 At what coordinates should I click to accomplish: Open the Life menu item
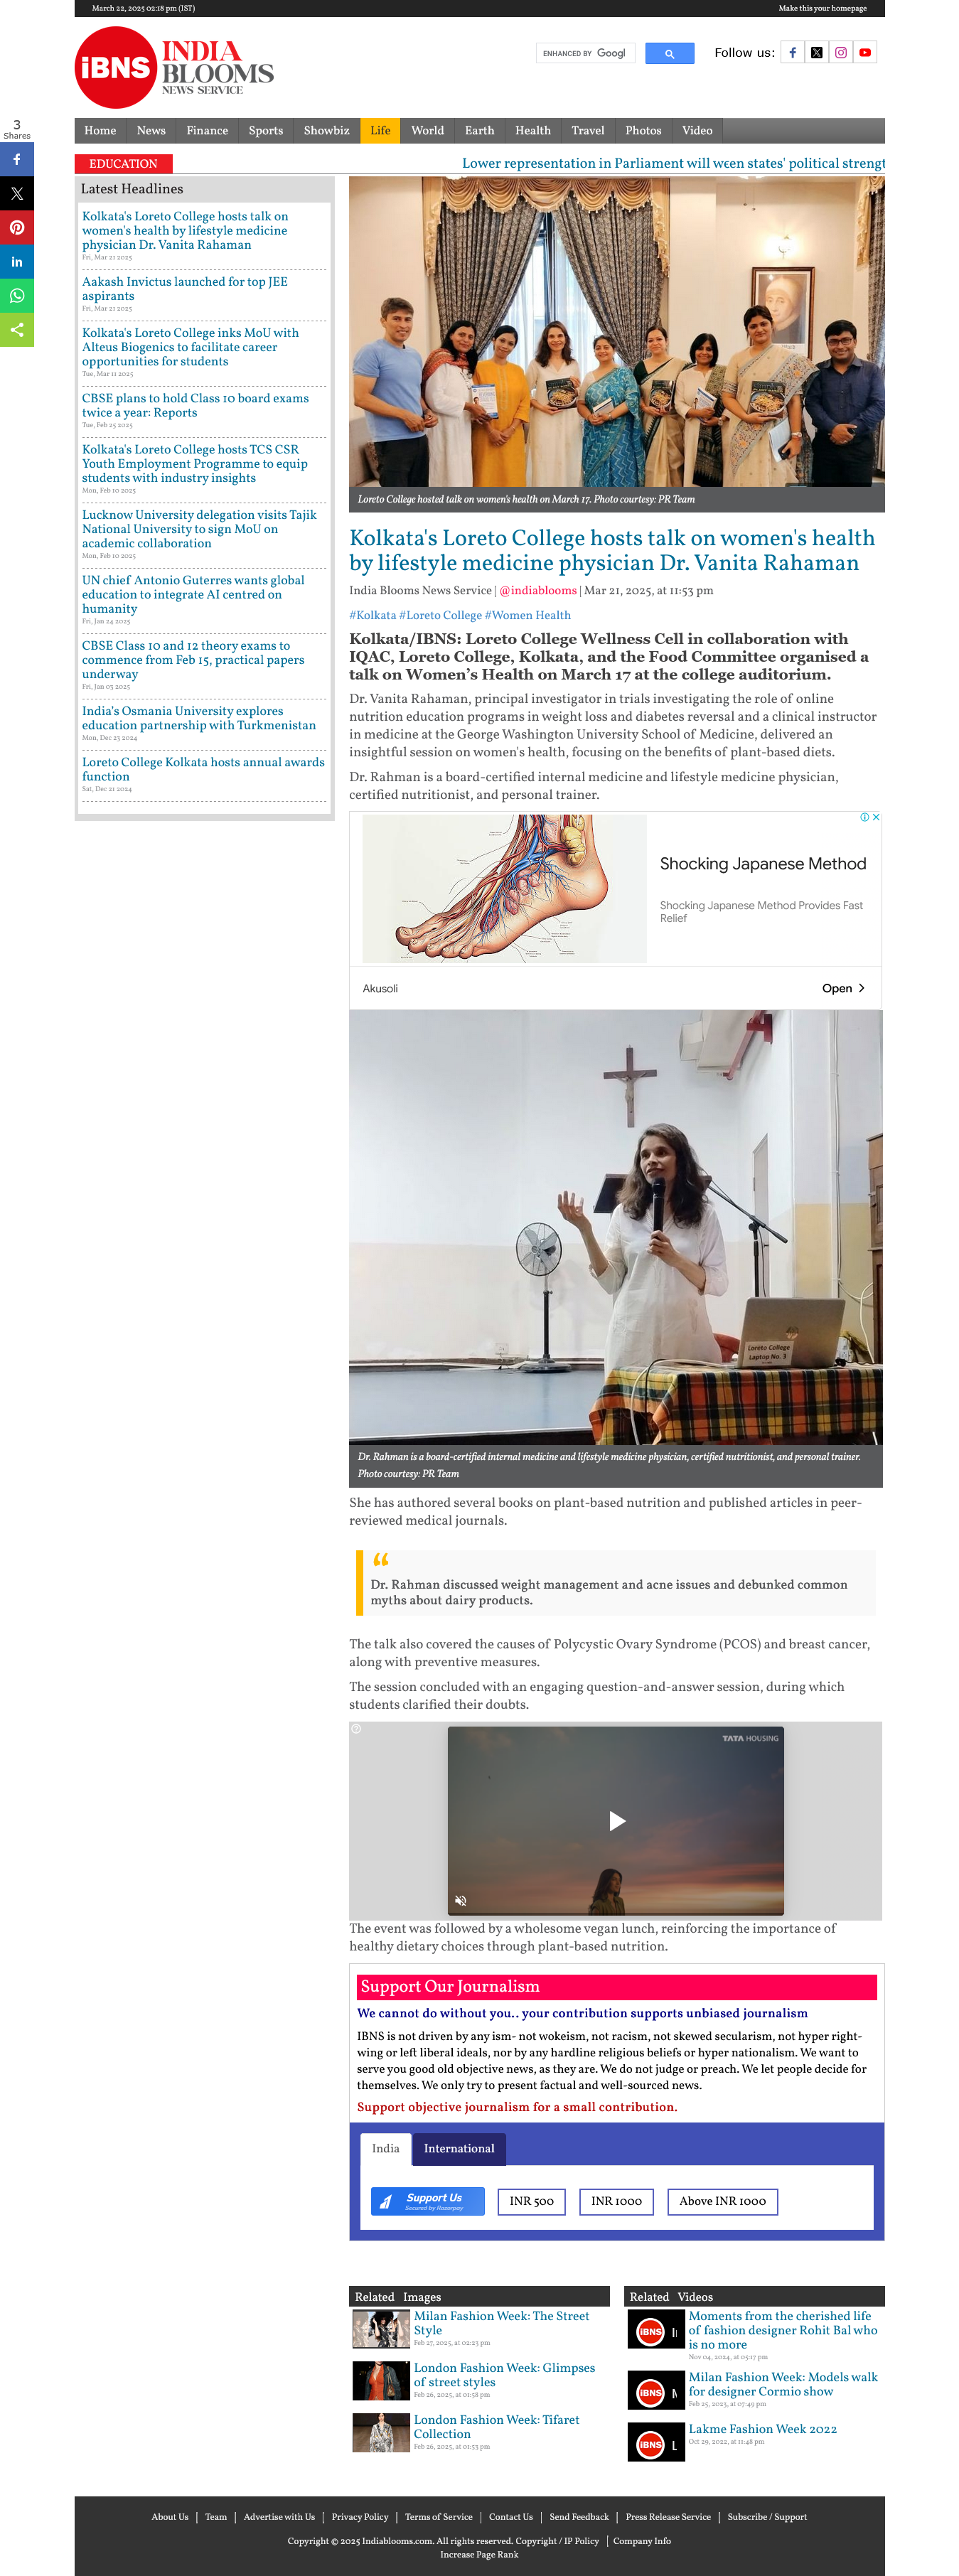[380, 131]
